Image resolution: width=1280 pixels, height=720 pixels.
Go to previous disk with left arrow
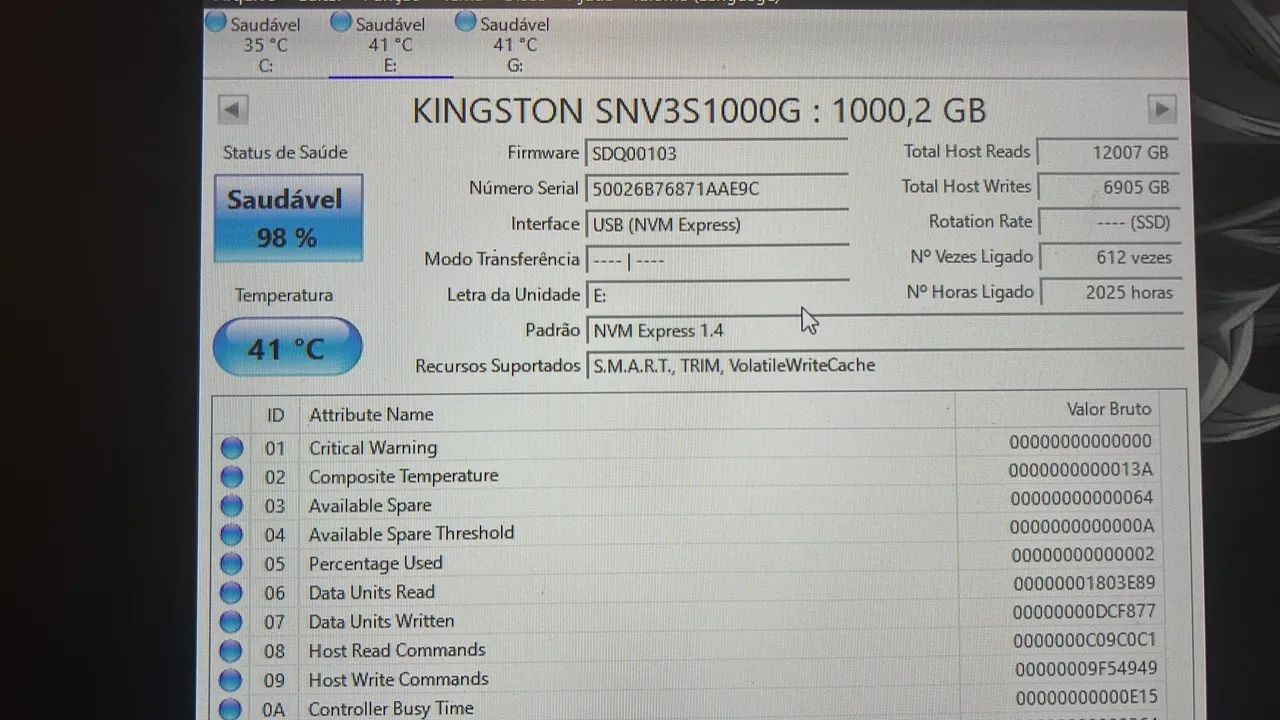pyautogui.click(x=233, y=110)
